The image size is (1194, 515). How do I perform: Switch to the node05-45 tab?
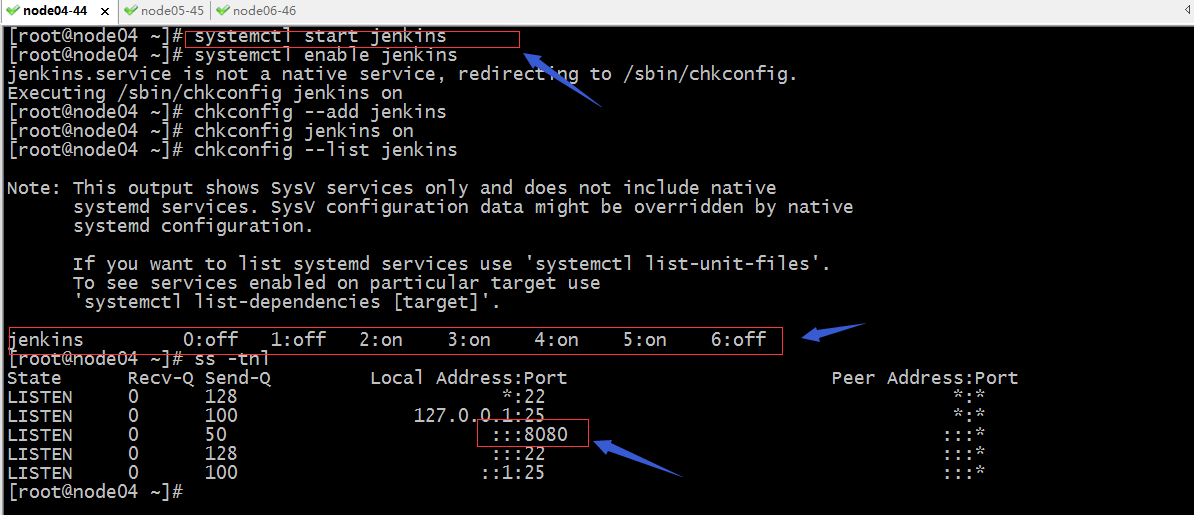172,10
